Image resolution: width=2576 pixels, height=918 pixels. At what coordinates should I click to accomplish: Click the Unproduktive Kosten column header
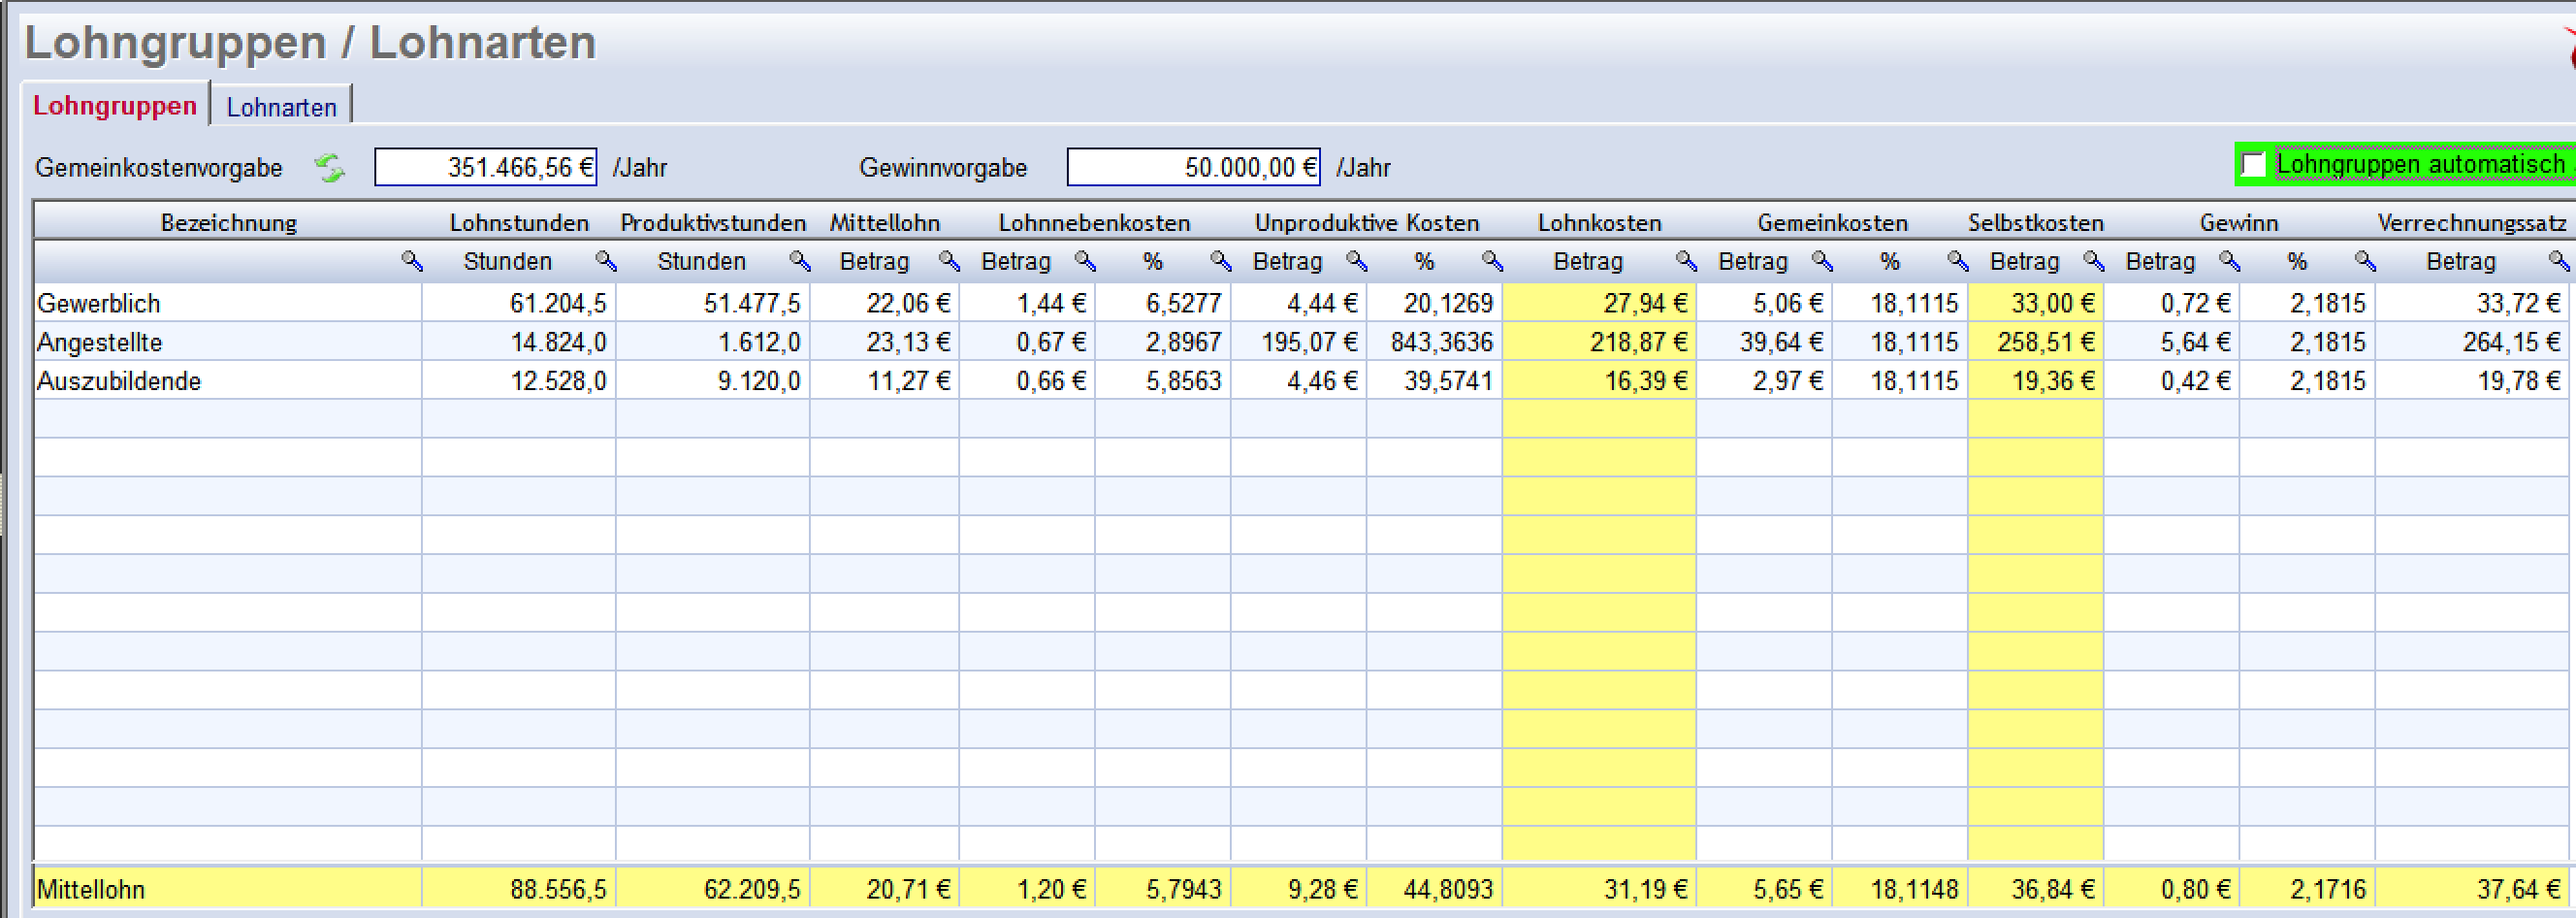(x=1366, y=223)
